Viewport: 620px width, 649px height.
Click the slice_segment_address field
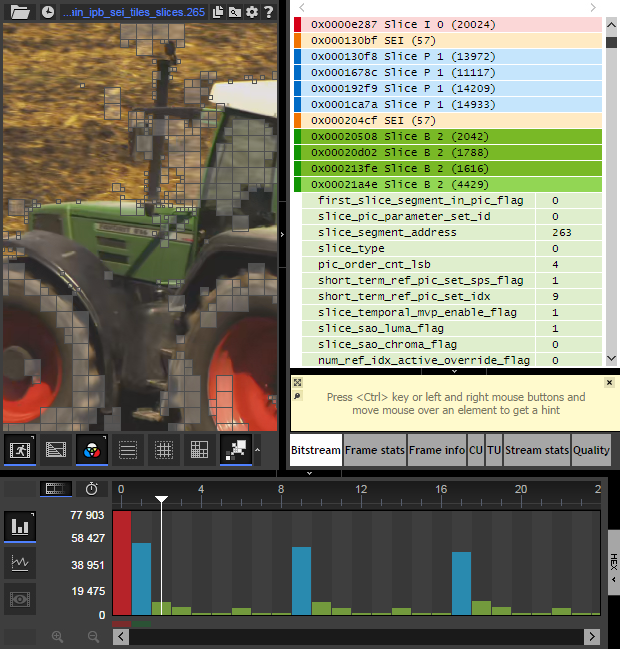(452, 232)
